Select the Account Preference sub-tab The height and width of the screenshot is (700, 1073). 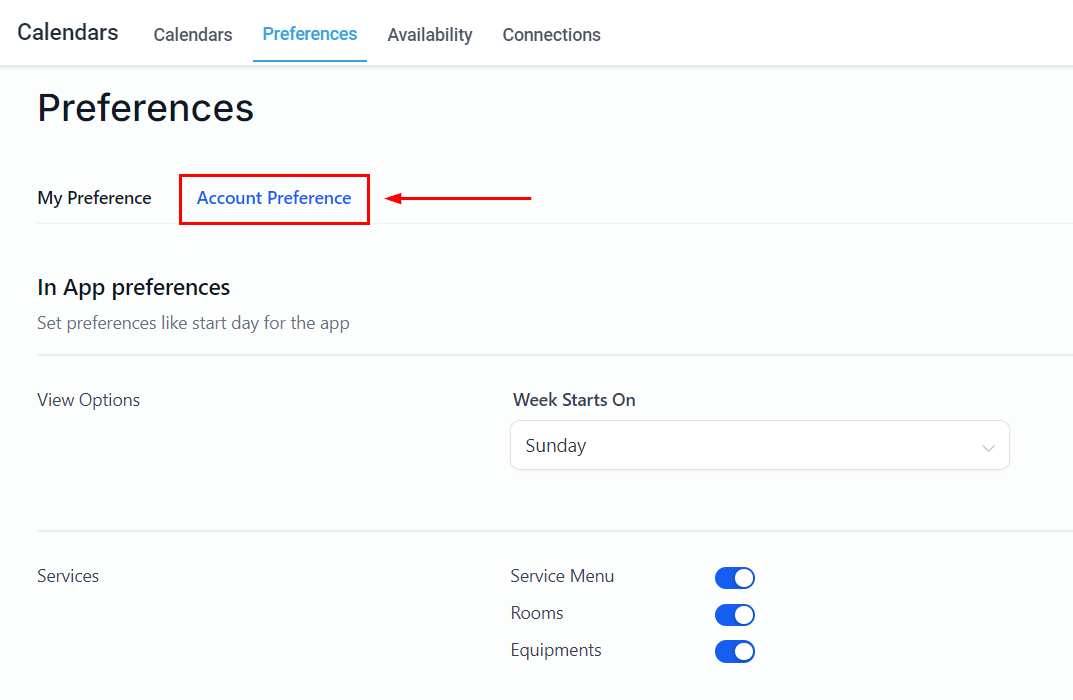click(x=274, y=198)
